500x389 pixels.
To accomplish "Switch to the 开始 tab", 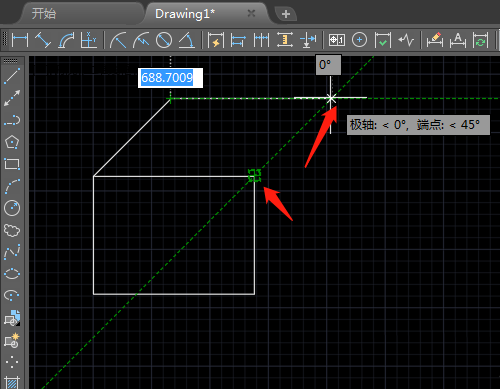I will click(x=44, y=14).
